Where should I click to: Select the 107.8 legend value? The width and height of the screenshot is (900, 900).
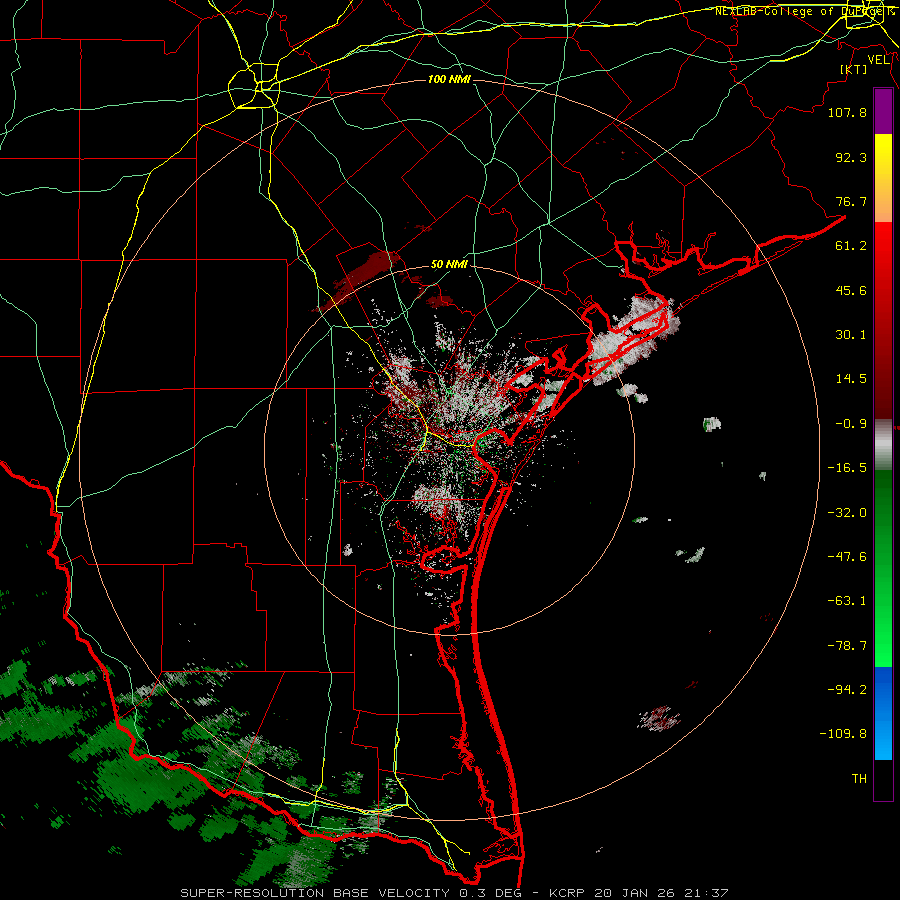847,112
